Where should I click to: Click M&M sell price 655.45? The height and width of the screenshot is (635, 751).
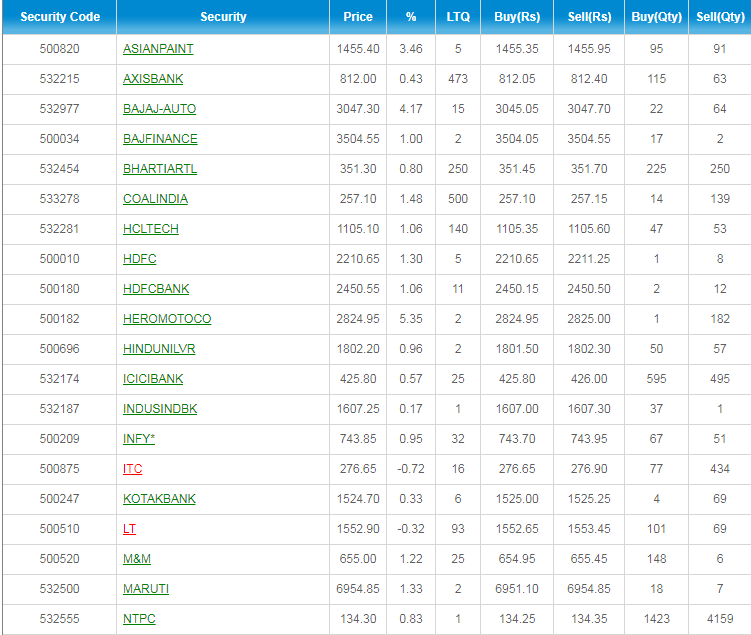(589, 559)
